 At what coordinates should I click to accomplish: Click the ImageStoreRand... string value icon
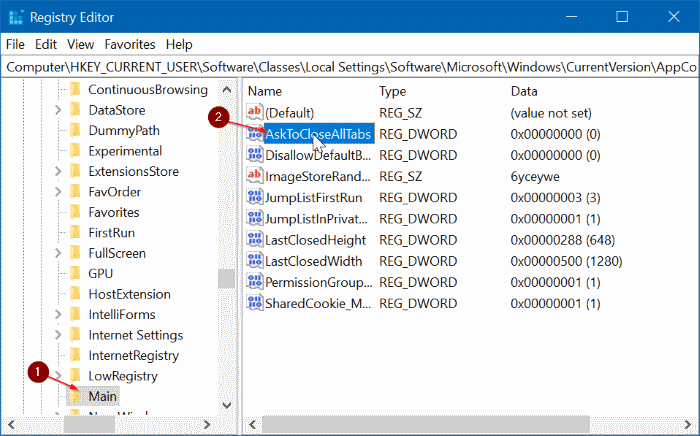point(255,176)
